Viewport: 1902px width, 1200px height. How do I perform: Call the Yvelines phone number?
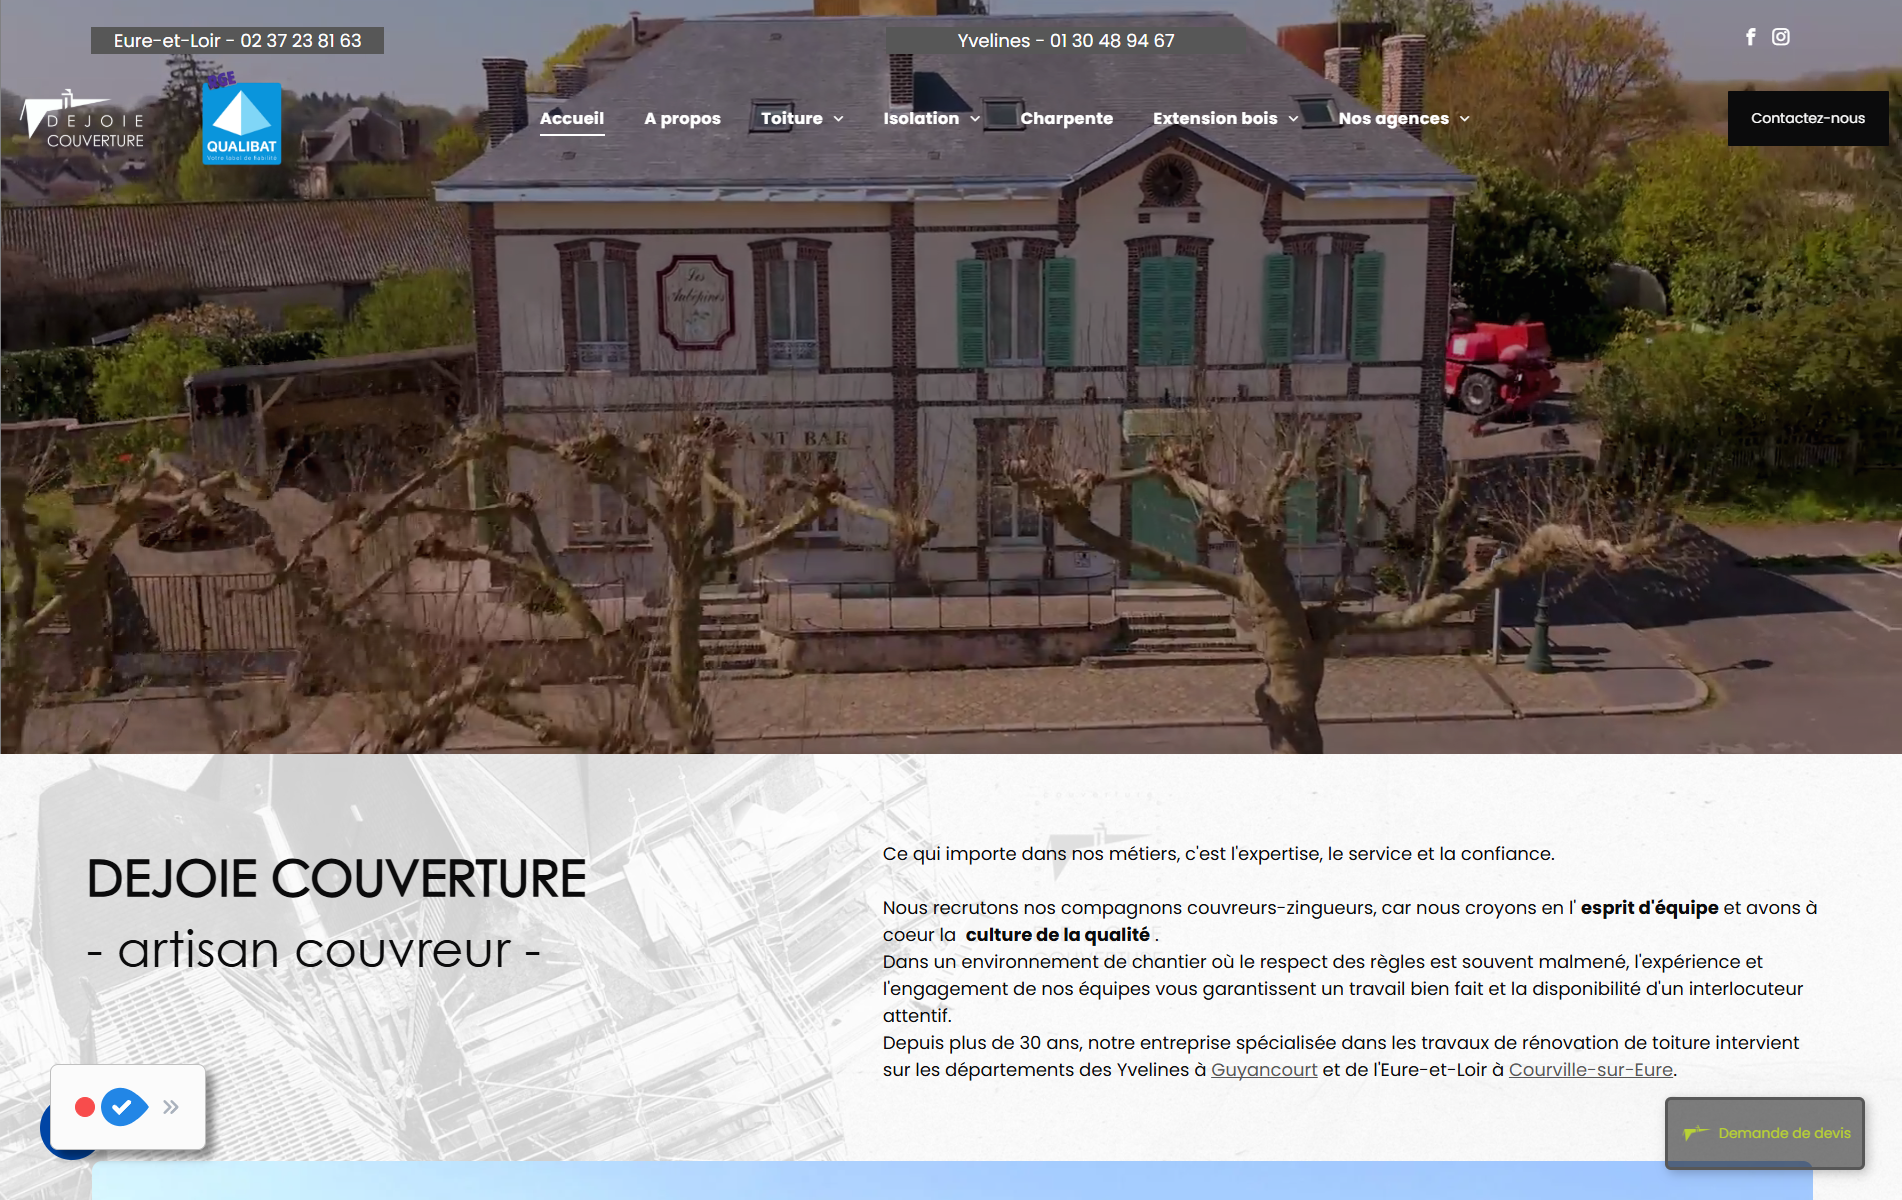1066,41
